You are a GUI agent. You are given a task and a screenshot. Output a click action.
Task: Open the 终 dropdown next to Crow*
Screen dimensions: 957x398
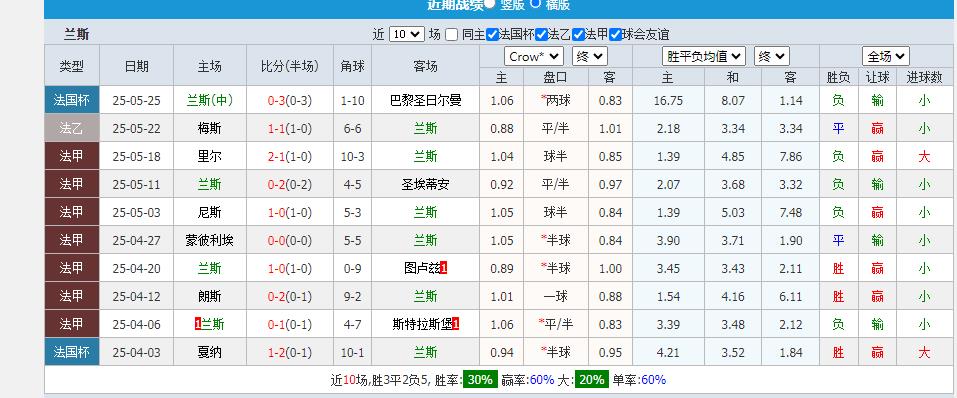590,57
